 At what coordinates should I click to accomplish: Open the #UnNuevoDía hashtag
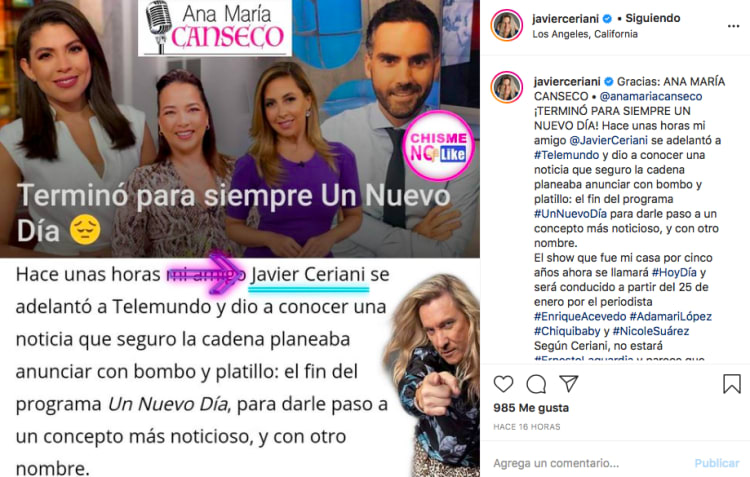[x=570, y=214]
